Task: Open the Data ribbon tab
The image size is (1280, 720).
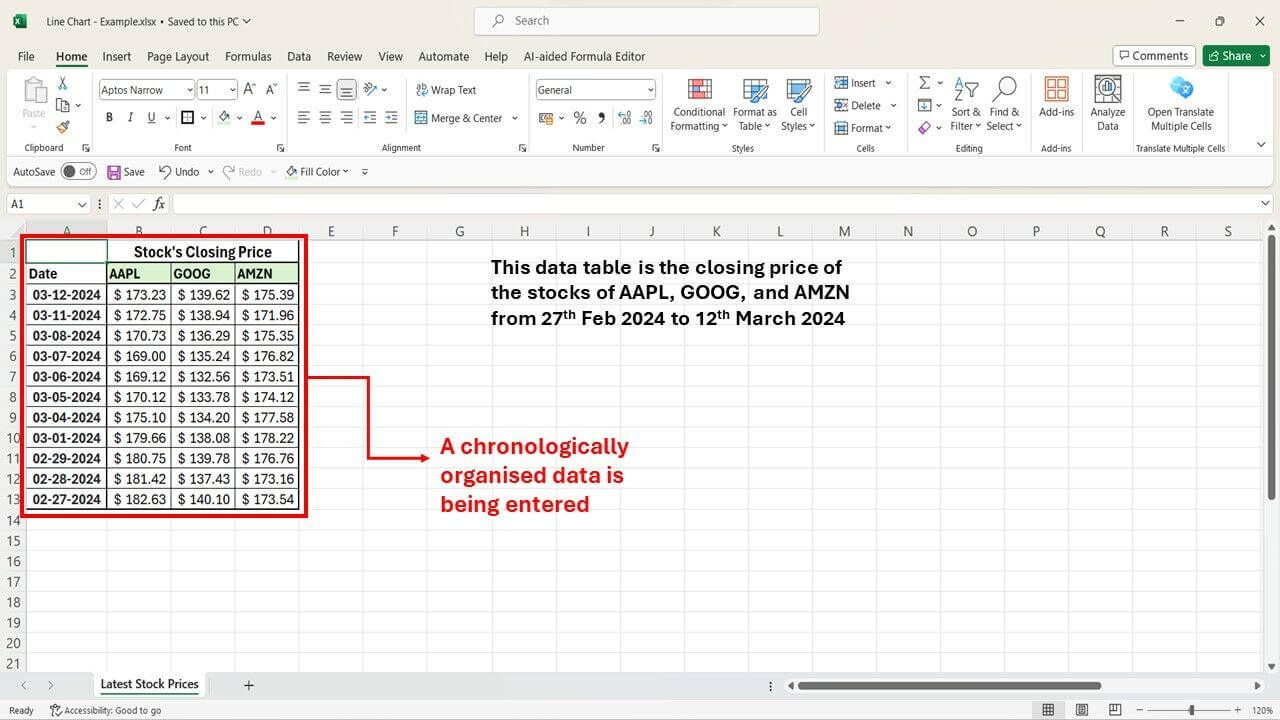Action: click(299, 57)
